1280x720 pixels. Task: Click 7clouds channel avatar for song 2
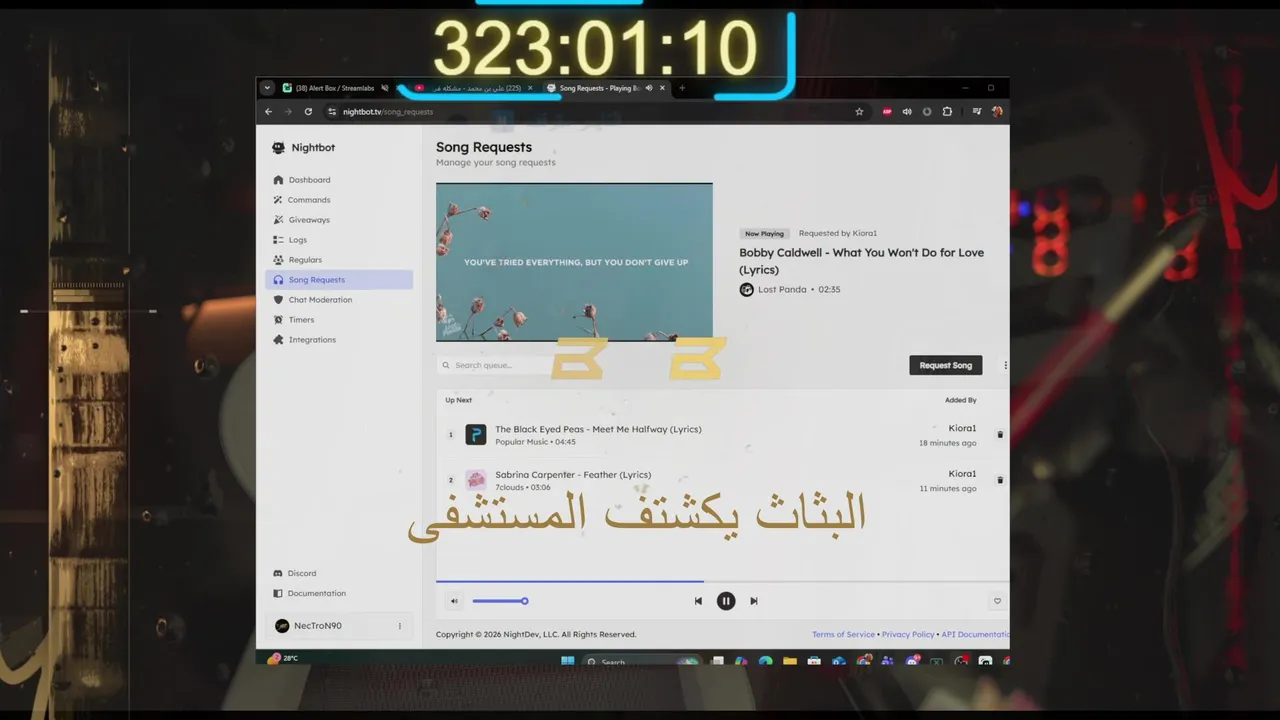pyautogui.click(x=476, y=480)
